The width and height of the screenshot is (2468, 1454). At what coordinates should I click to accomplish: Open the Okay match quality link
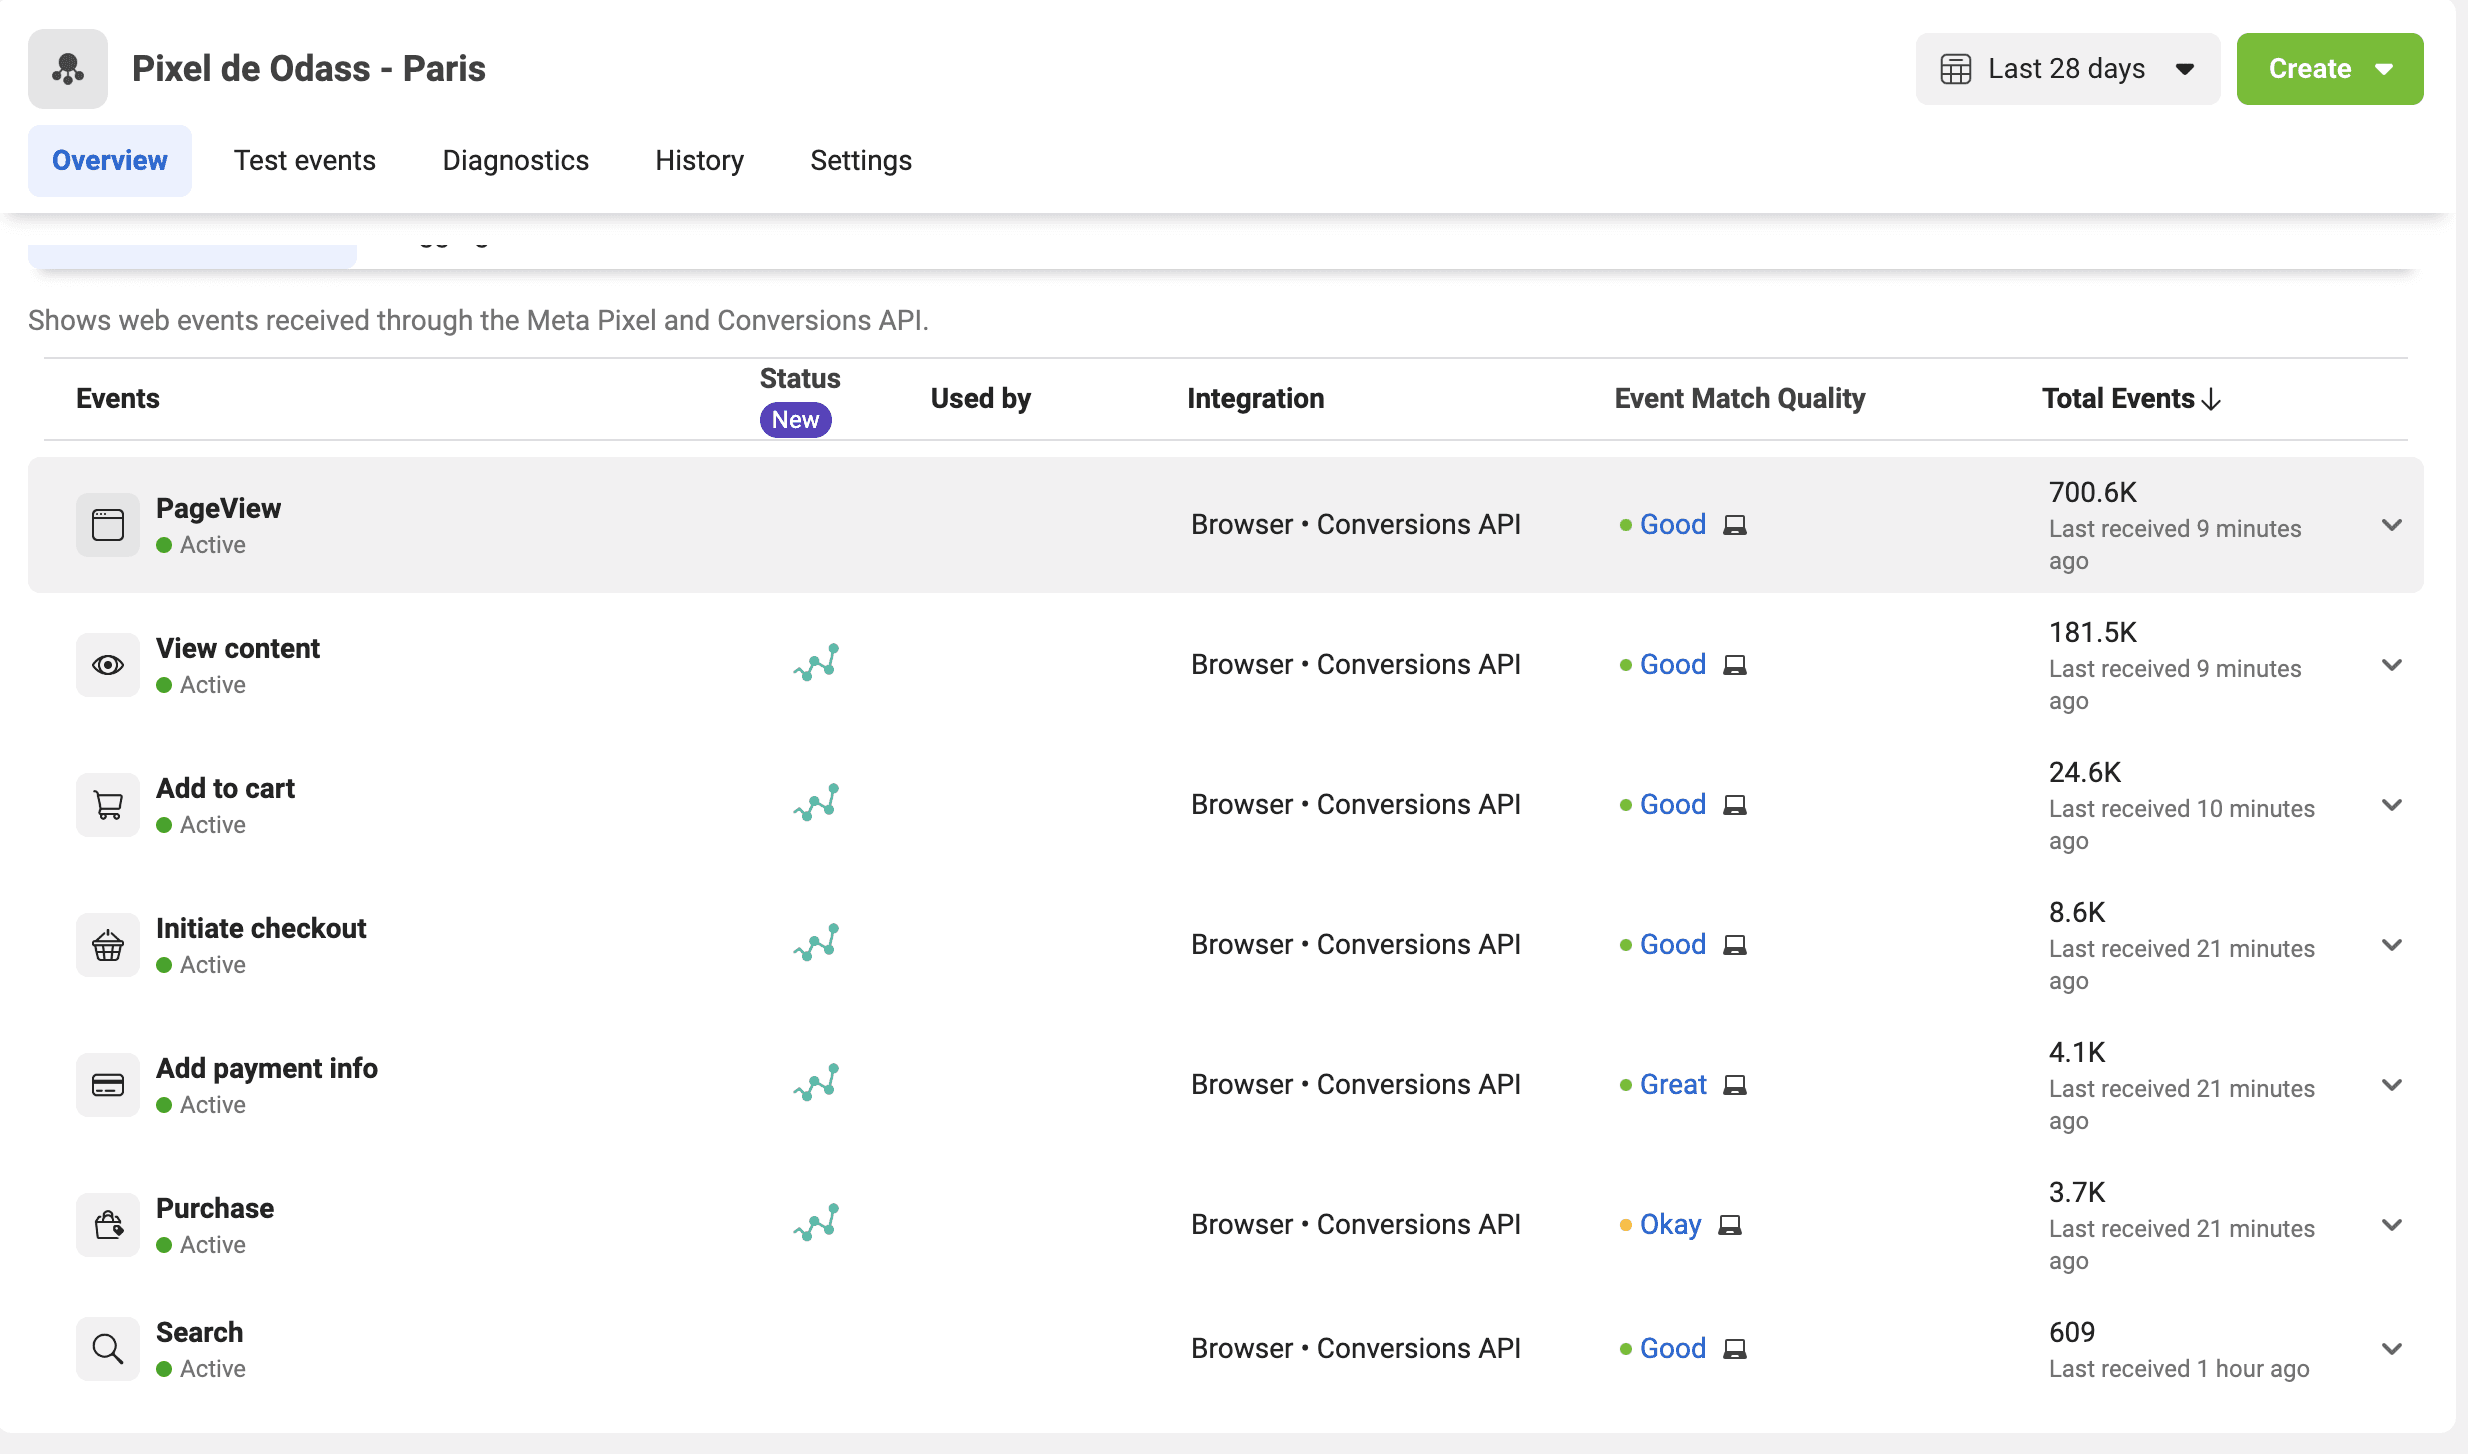tap(1670, 1225)
